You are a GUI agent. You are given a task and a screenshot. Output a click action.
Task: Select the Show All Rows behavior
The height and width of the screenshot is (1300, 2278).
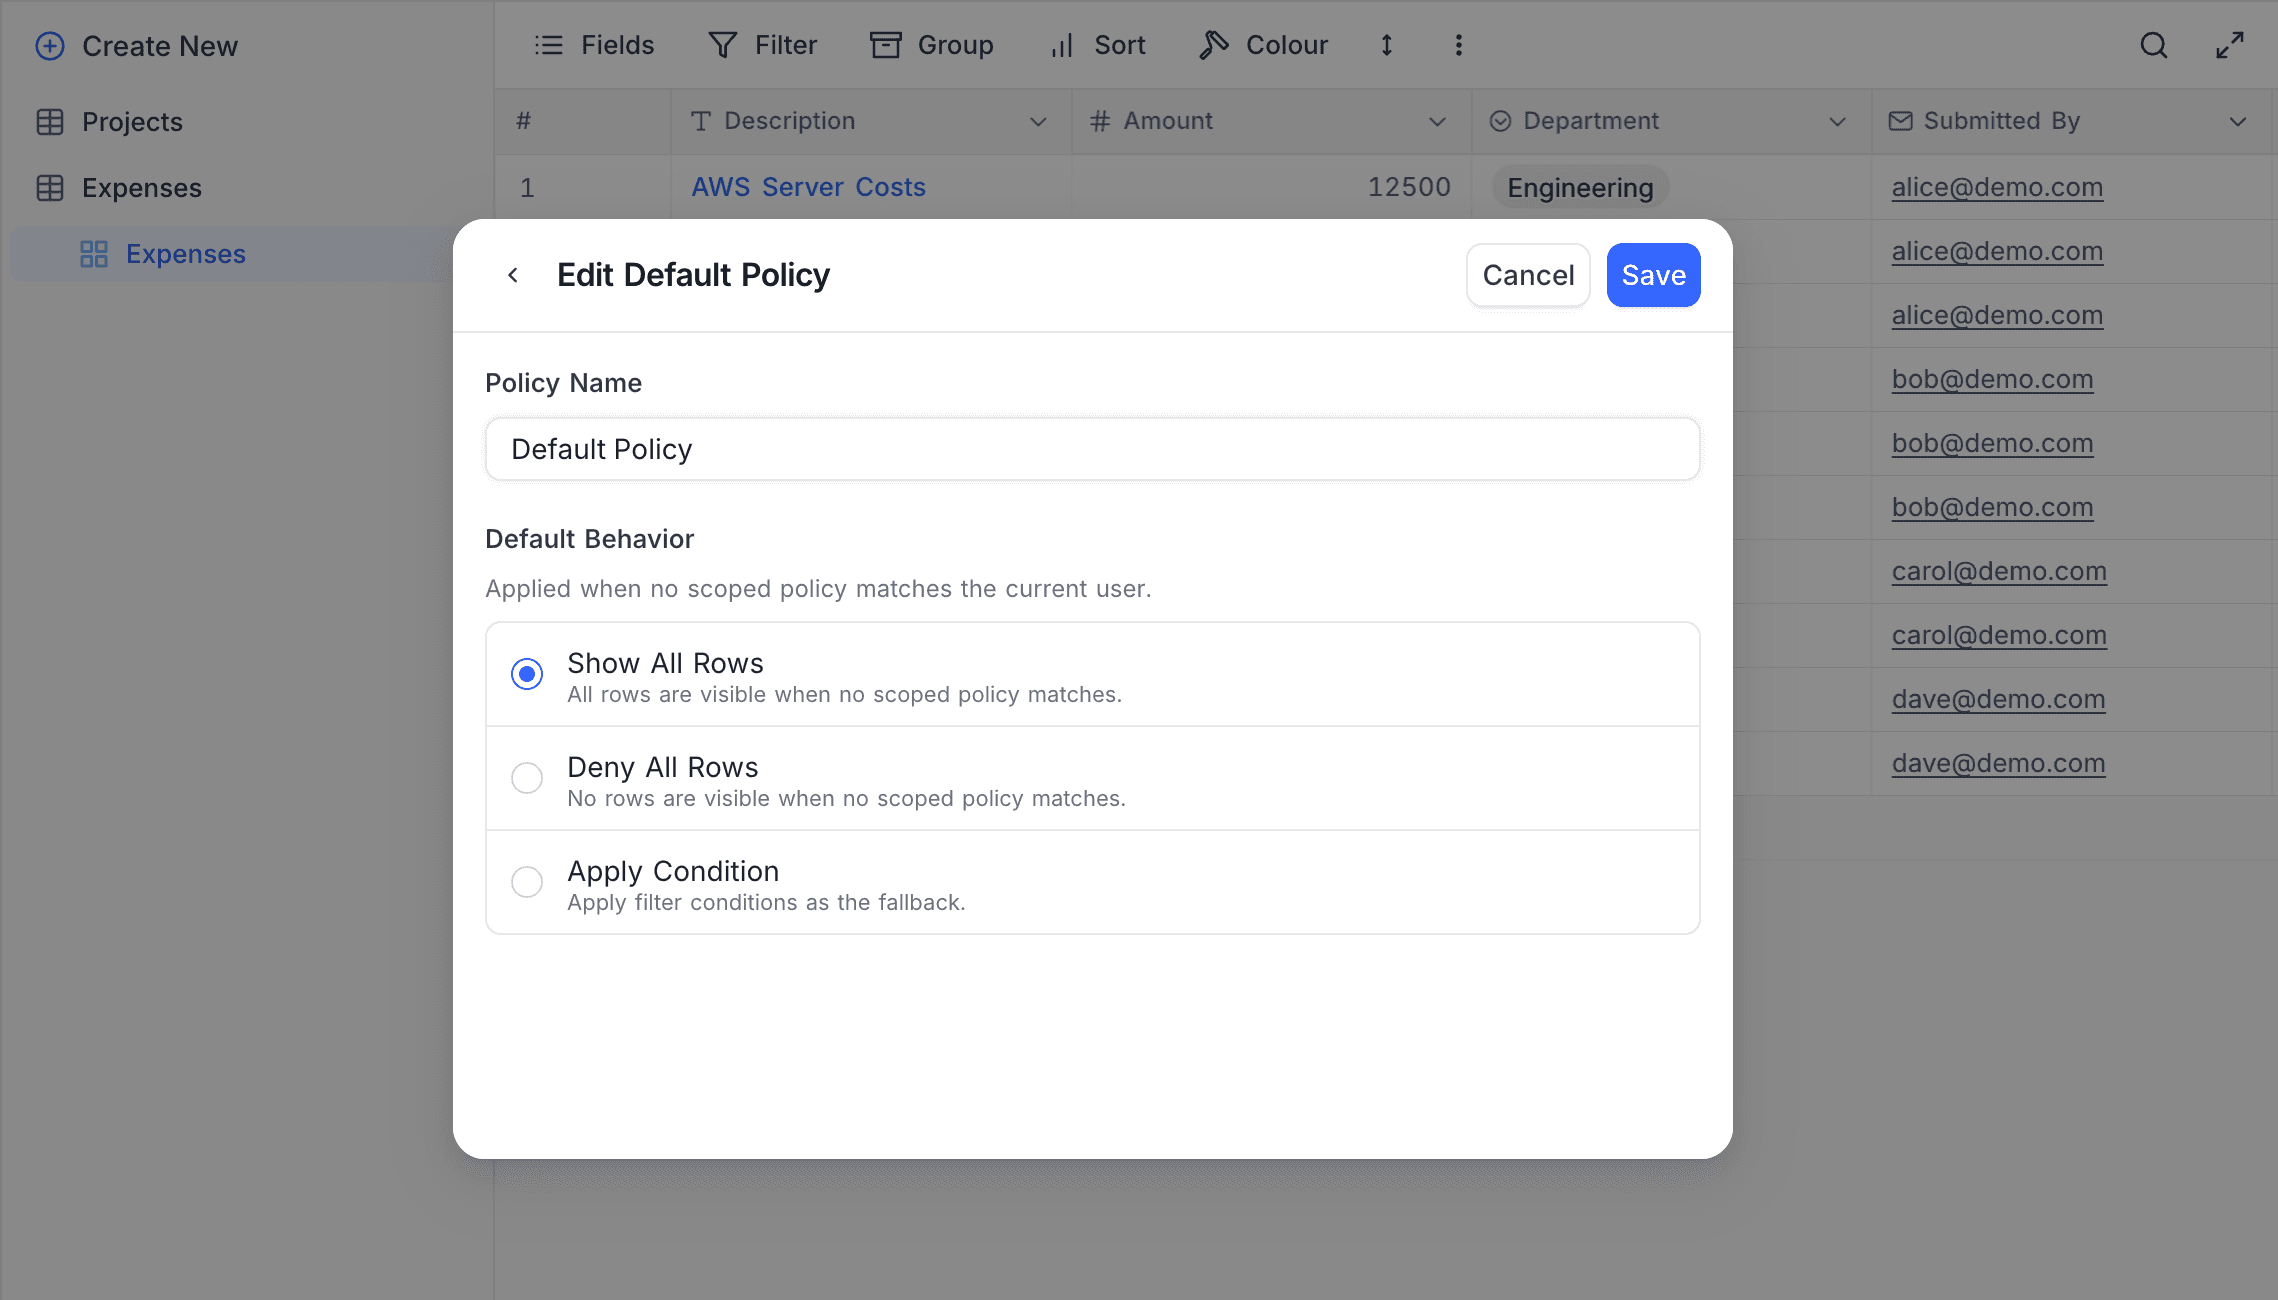click(527, 673)
